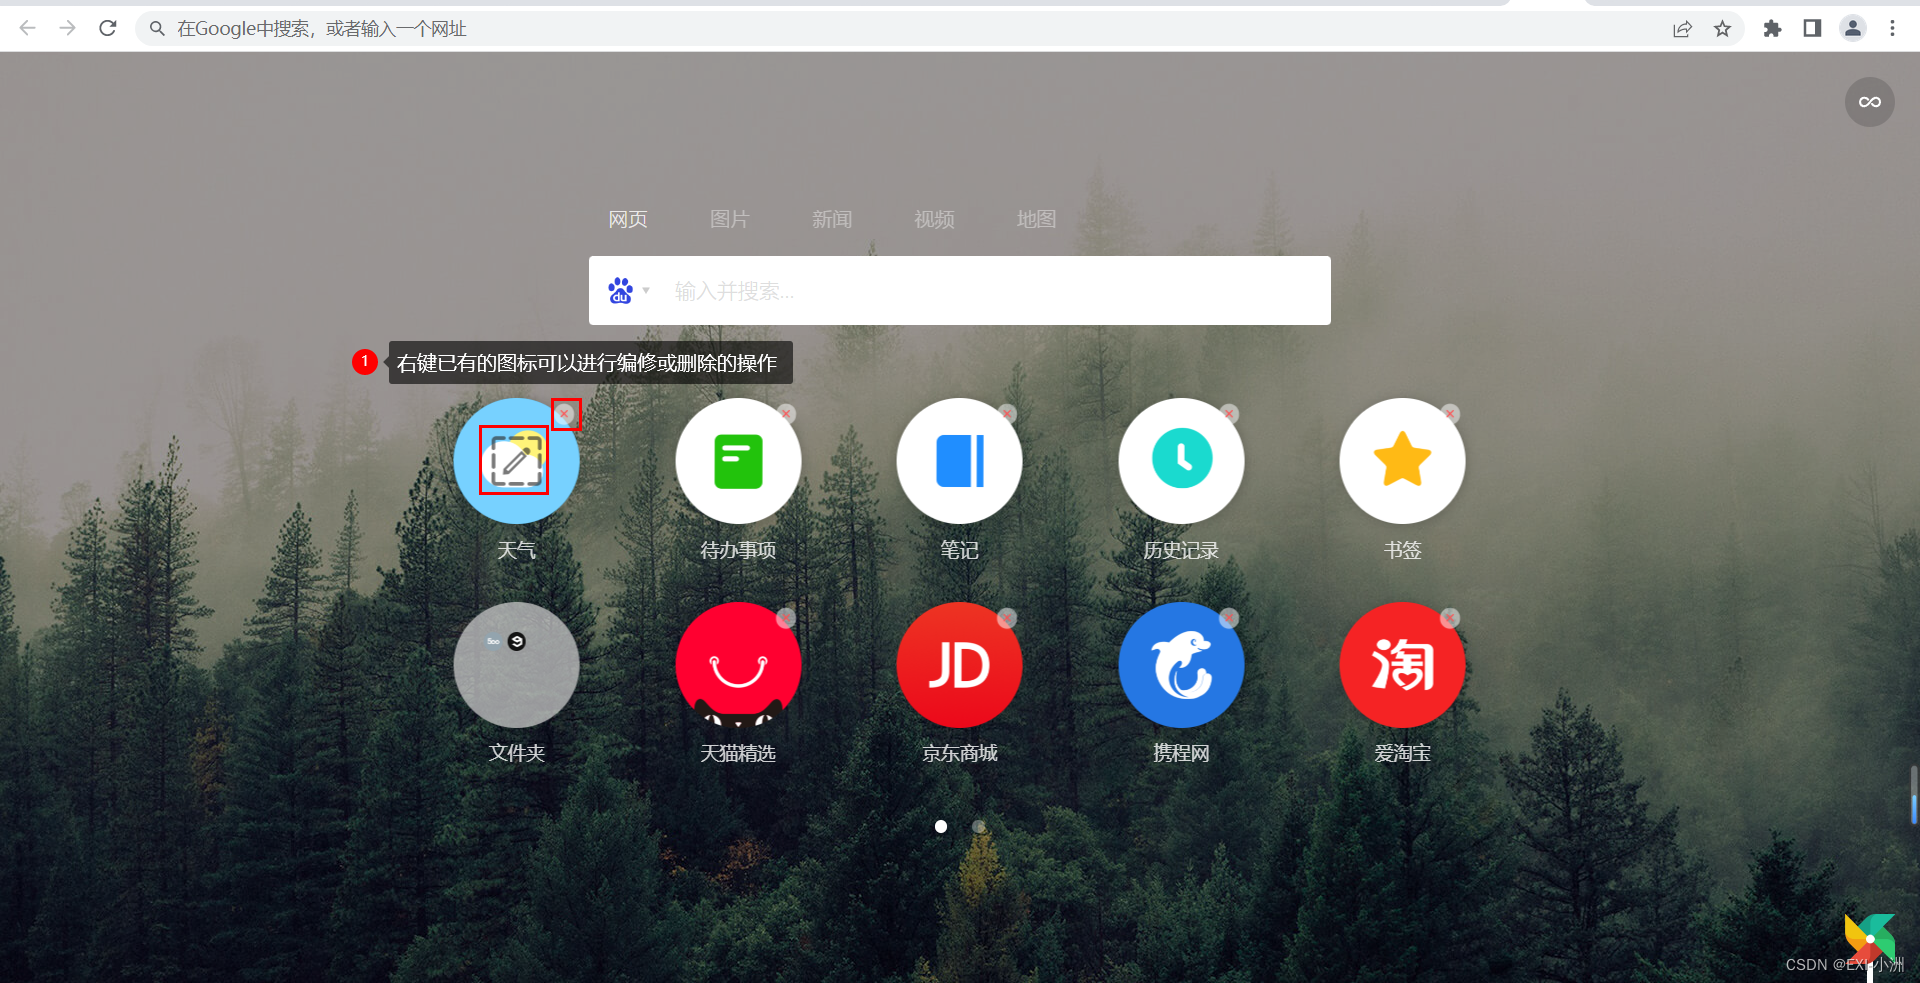Open the 历史记录 history clock icon
Image resolution: width=1920 pixels, height=983 pixels.
pos(1181,461)
